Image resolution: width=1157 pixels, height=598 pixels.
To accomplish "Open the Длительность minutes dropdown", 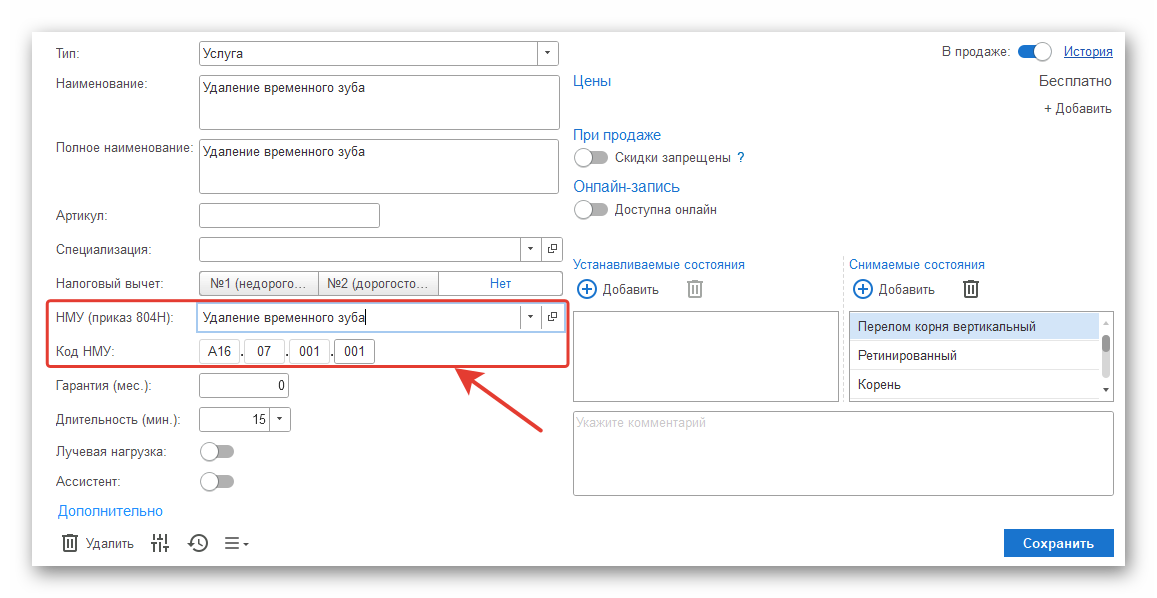I will click(x=279, y=419).
